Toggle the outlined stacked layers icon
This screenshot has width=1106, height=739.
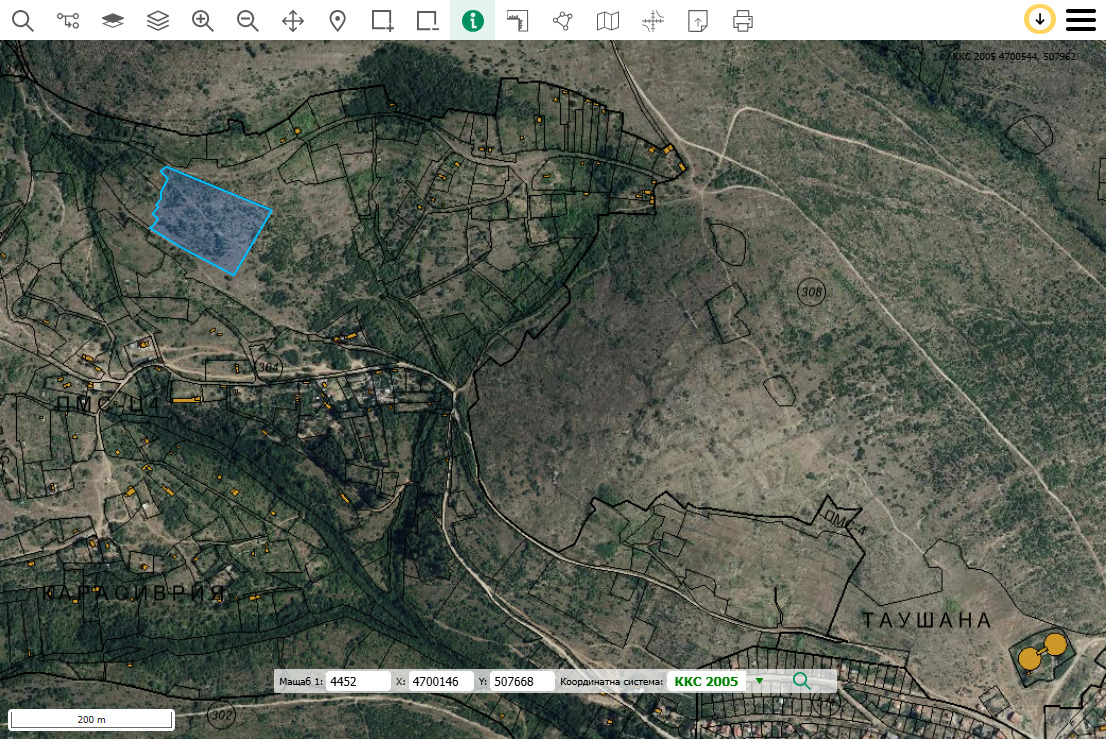pyautogui.click(x=158, y=20)
